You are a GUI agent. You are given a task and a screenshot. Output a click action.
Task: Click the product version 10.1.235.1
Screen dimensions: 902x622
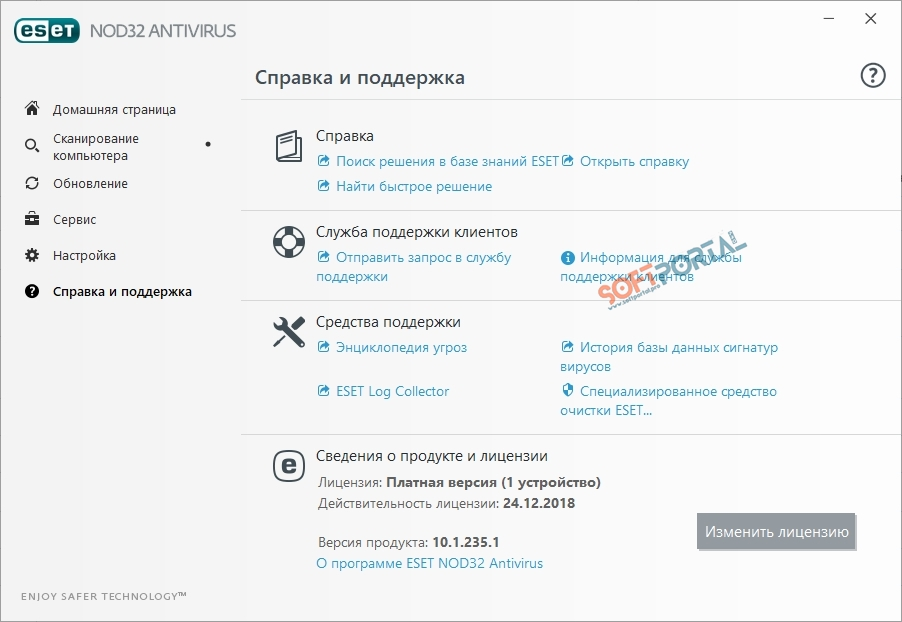point(466,542)
